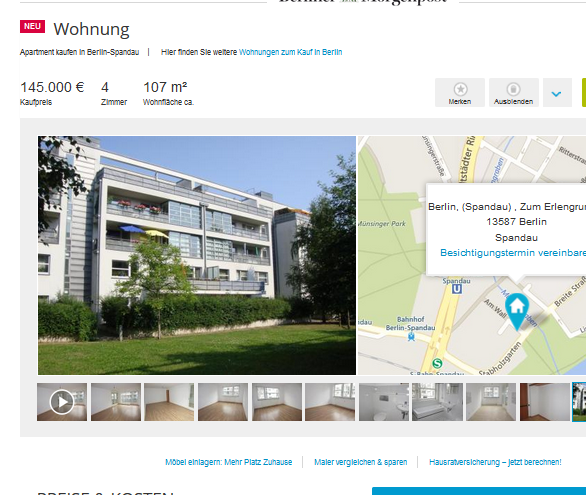Open Möbel einlagern: Mehr Platz Zuhause link
Screen dimensions: 586x495
(x=229, y=462)
